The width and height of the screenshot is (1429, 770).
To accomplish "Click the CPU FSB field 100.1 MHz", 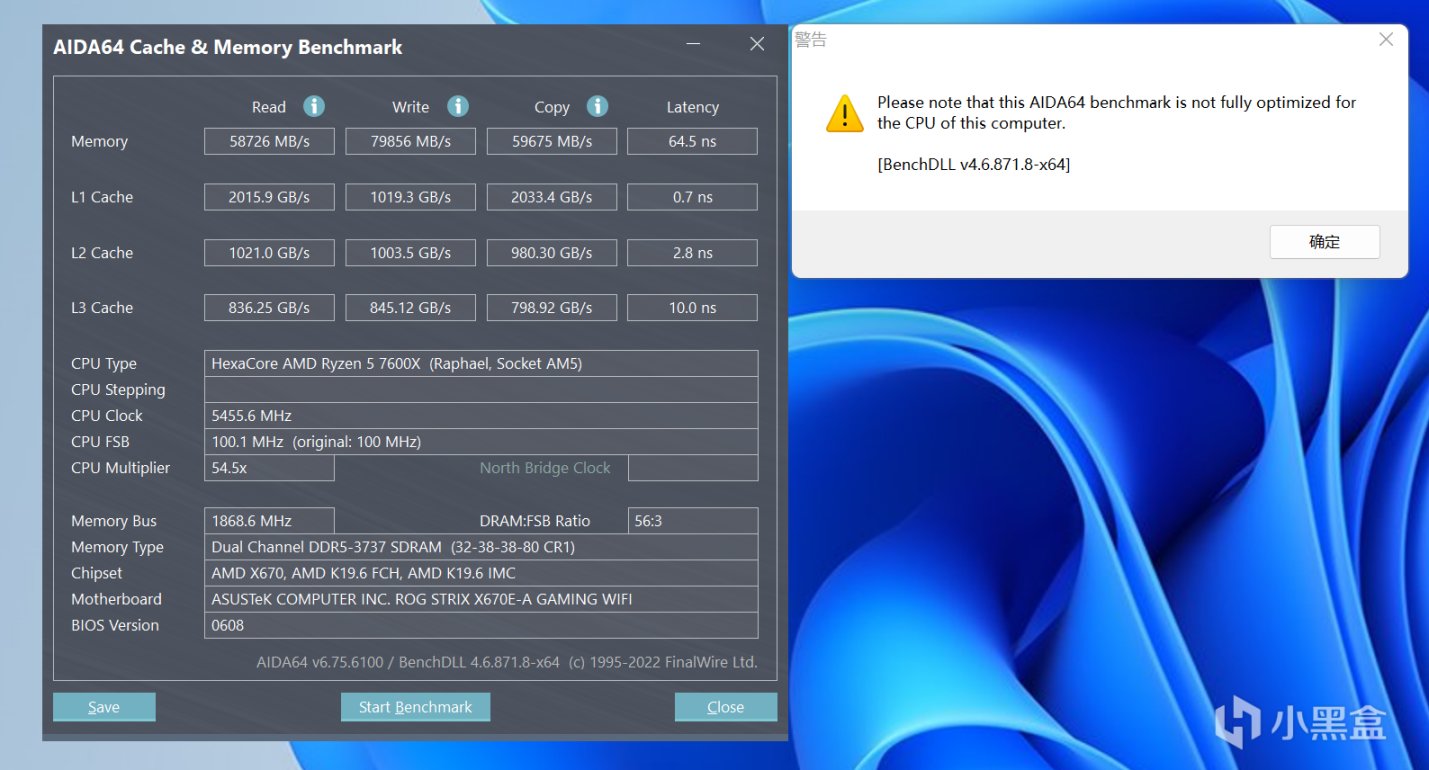I will (481, 441).
